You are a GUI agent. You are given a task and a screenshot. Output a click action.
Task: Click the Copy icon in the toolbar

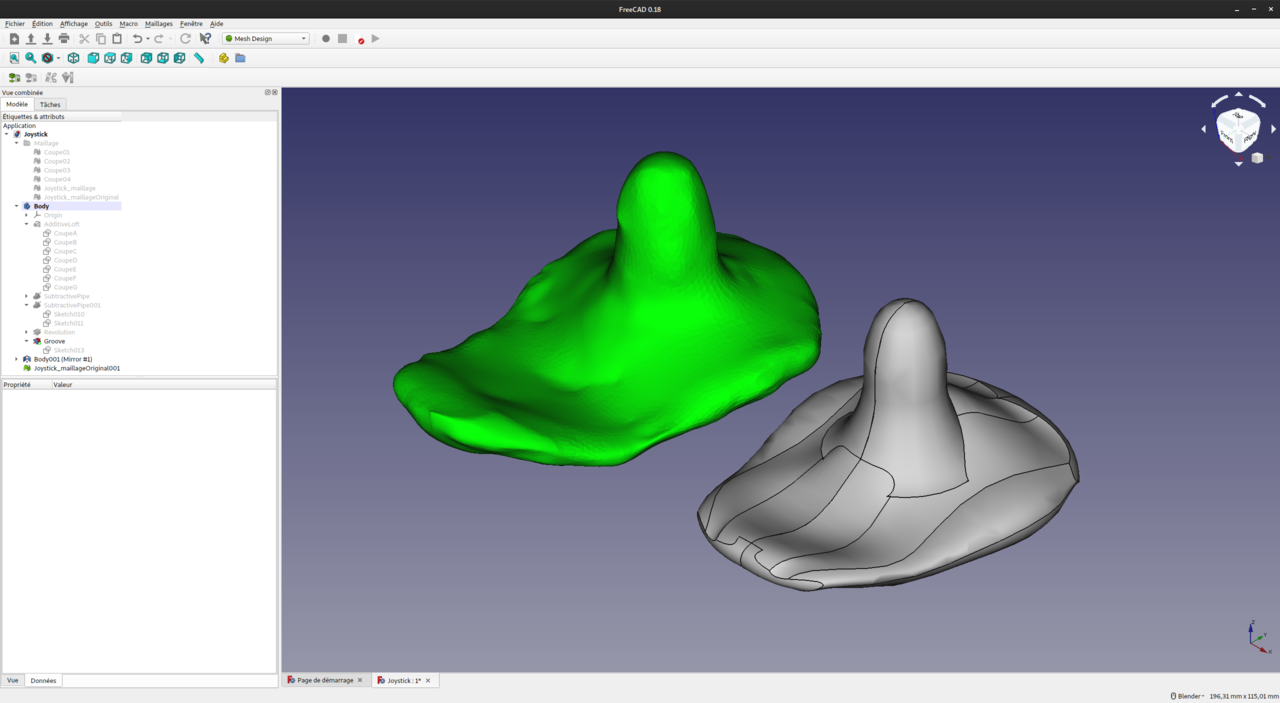(x=101, y=39)
